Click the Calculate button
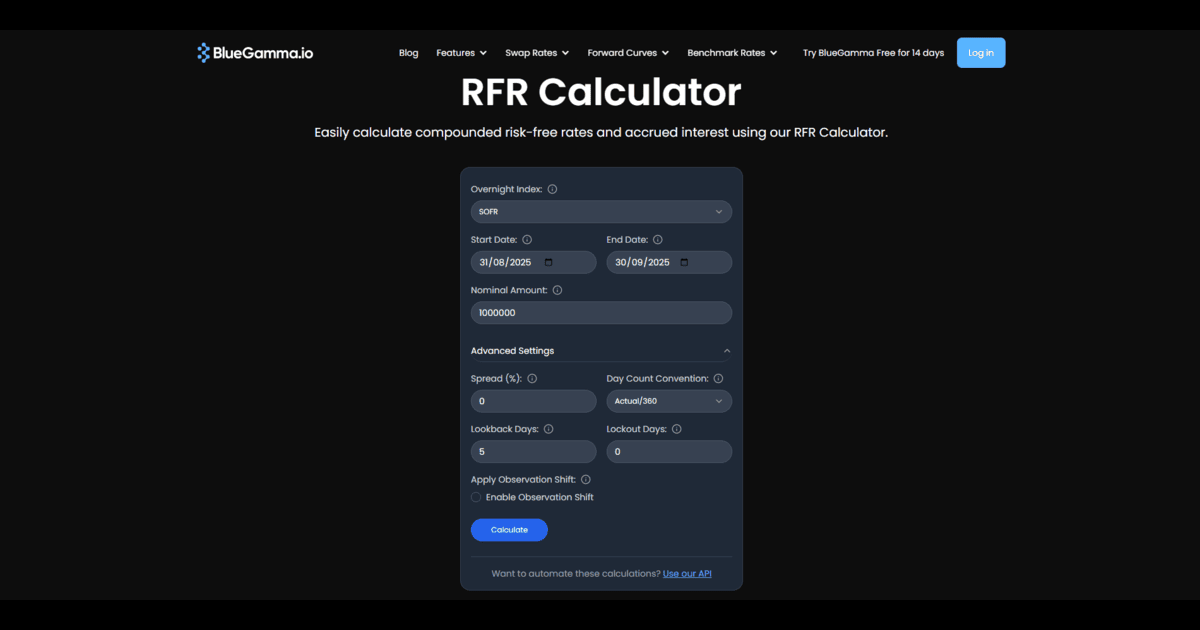This screenshot has height=630, width=1200. [509, 530]
